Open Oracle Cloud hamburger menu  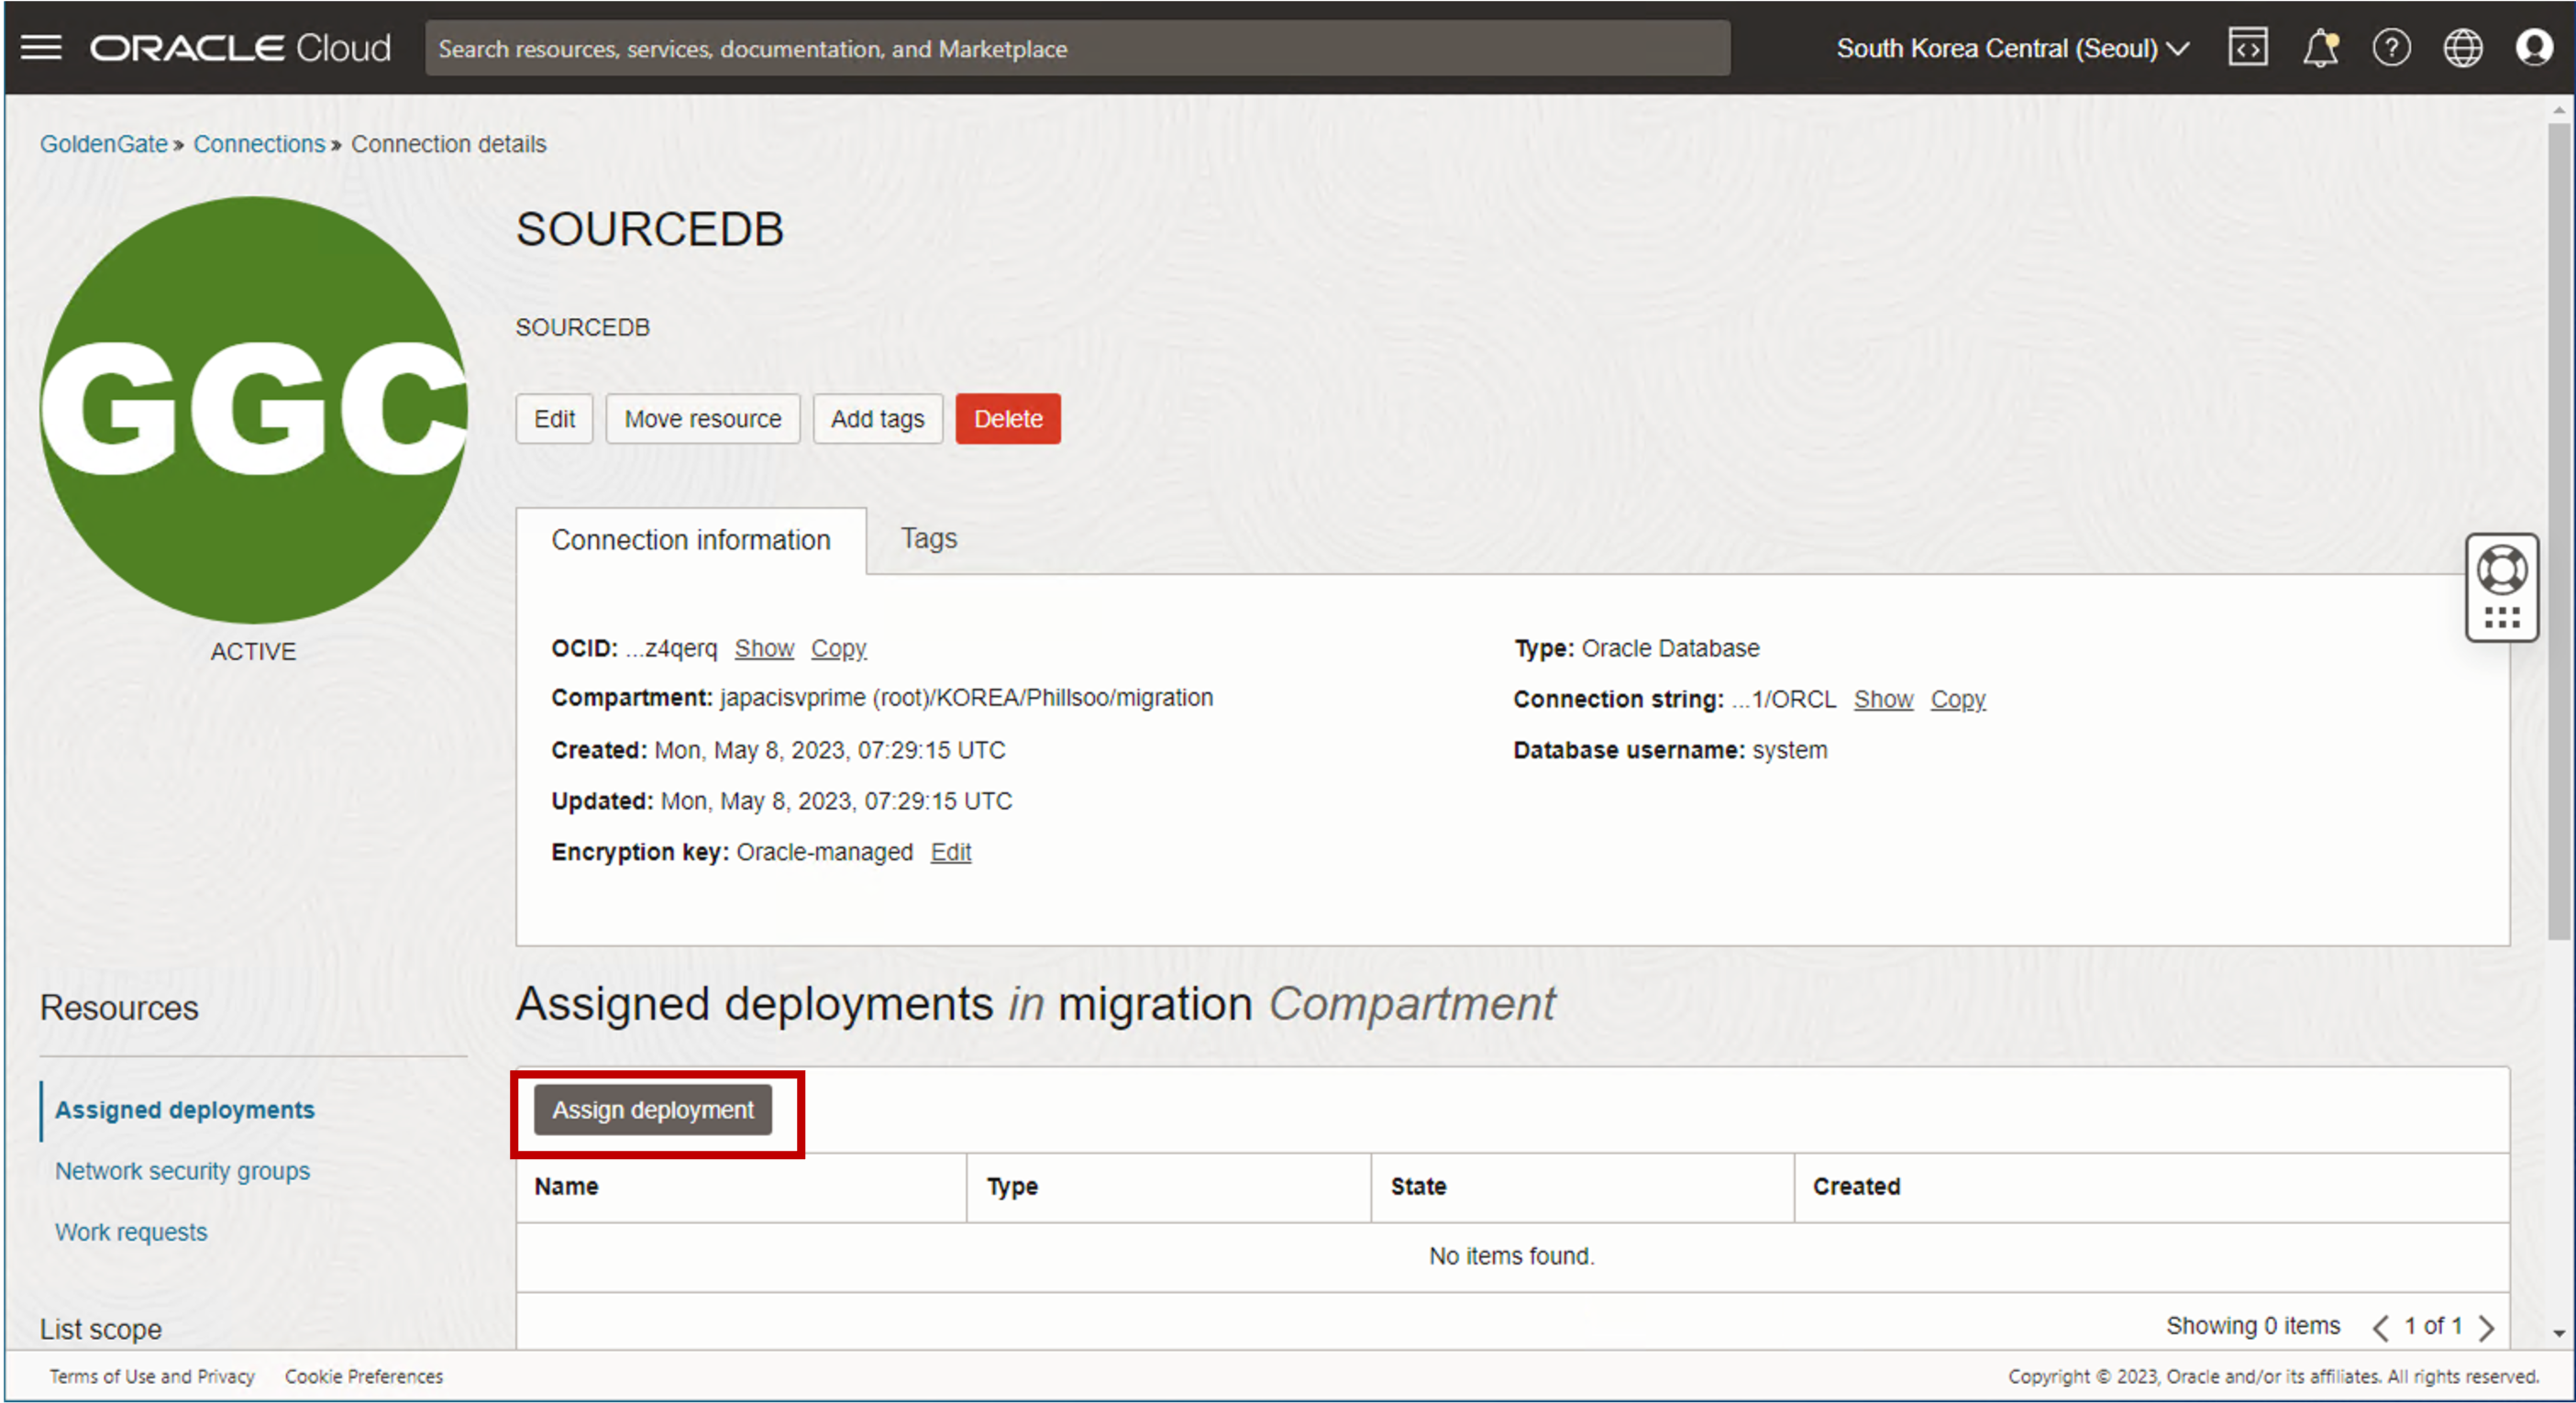click(41, 47)
